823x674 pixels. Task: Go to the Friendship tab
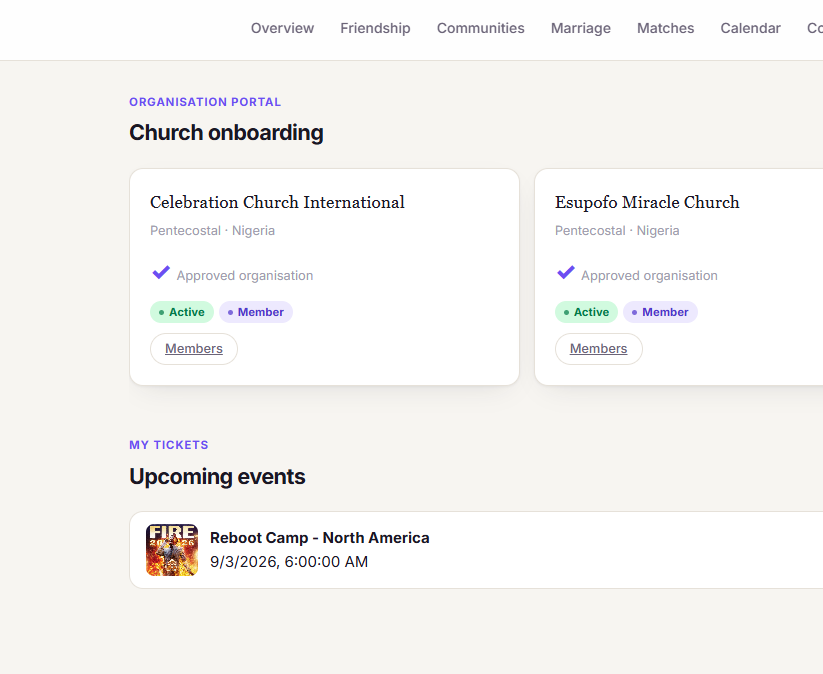(x=375, y=28)
